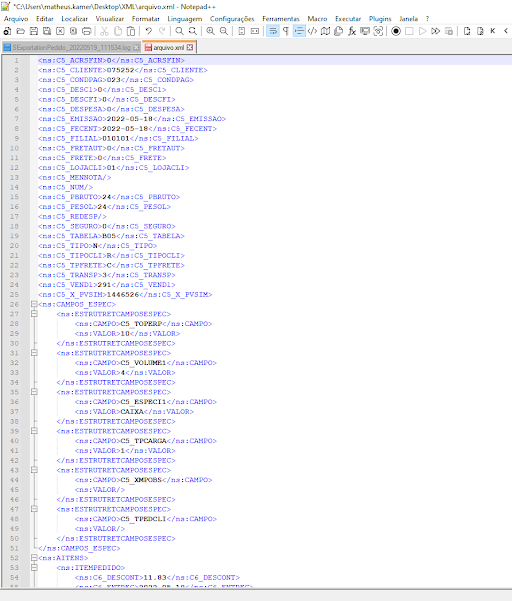Open the Configurações menu
Screen dimensions: 512x601
(232, 19)
